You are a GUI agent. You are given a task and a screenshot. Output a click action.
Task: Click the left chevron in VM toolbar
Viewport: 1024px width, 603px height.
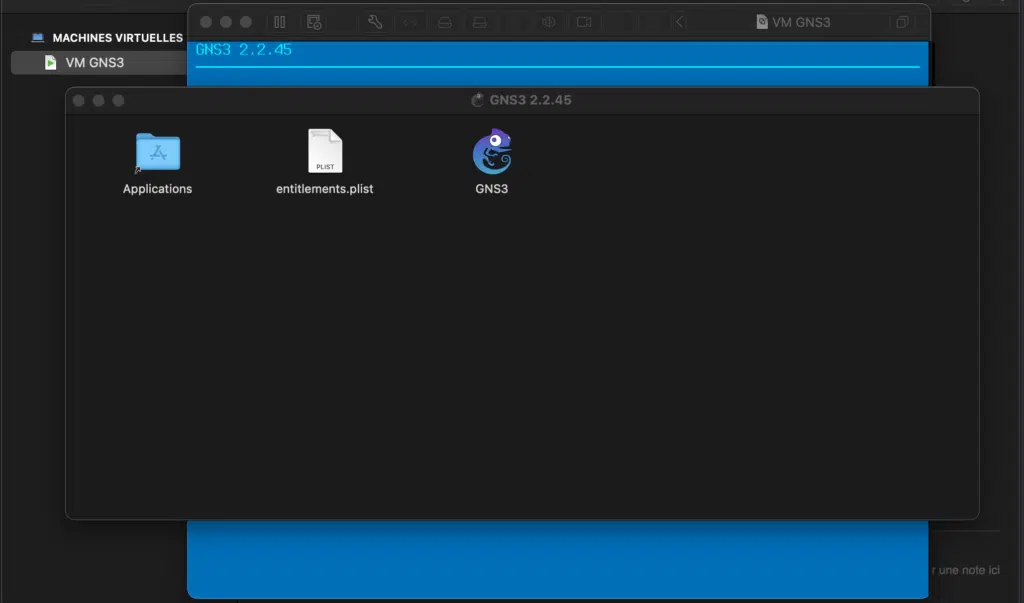(679, 22)
